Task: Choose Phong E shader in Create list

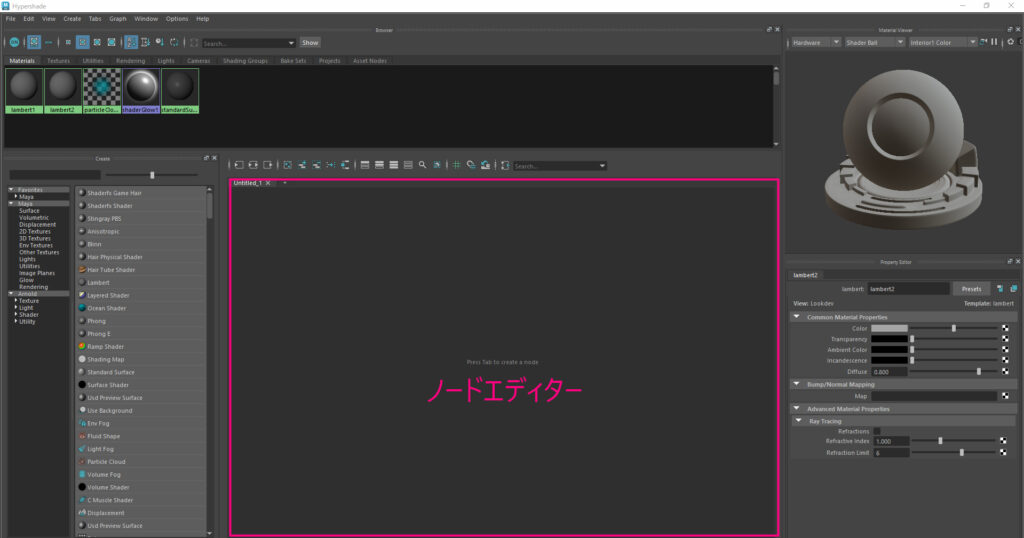Action: 141,334
